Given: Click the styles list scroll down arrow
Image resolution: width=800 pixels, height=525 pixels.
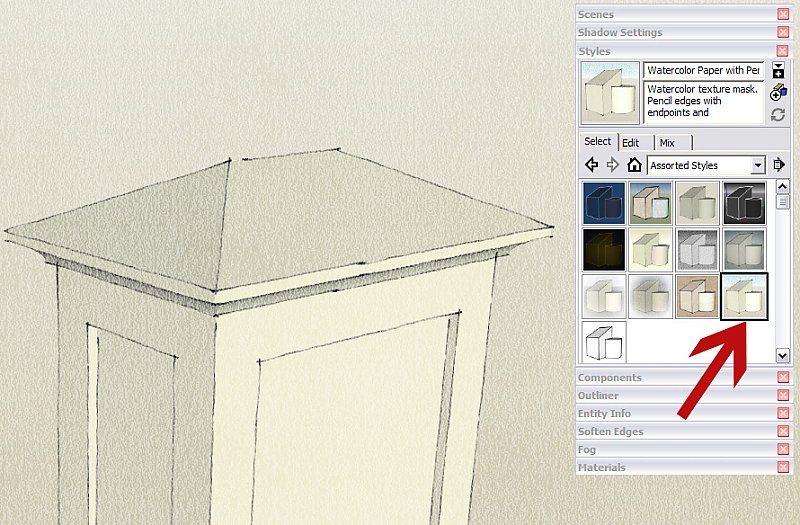Looking at the screenshot, I should tap(783, 355).
